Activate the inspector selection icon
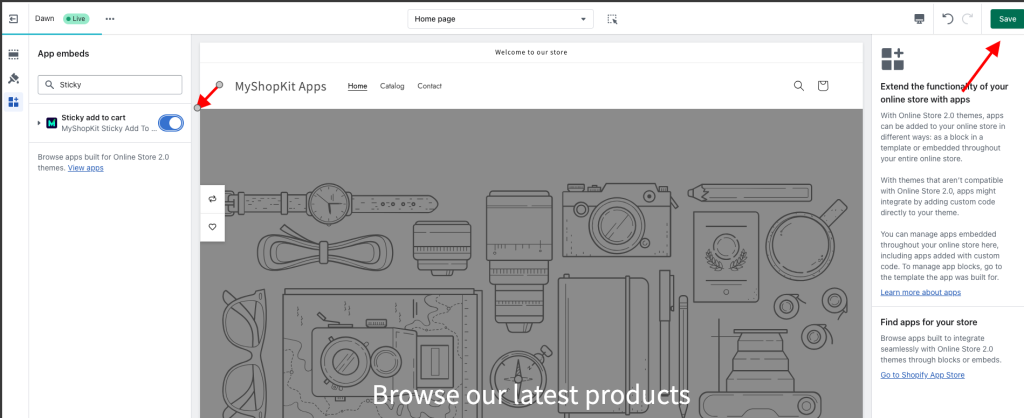The width and height of the screenshot is (1024, 418). (x=612, y=19)
